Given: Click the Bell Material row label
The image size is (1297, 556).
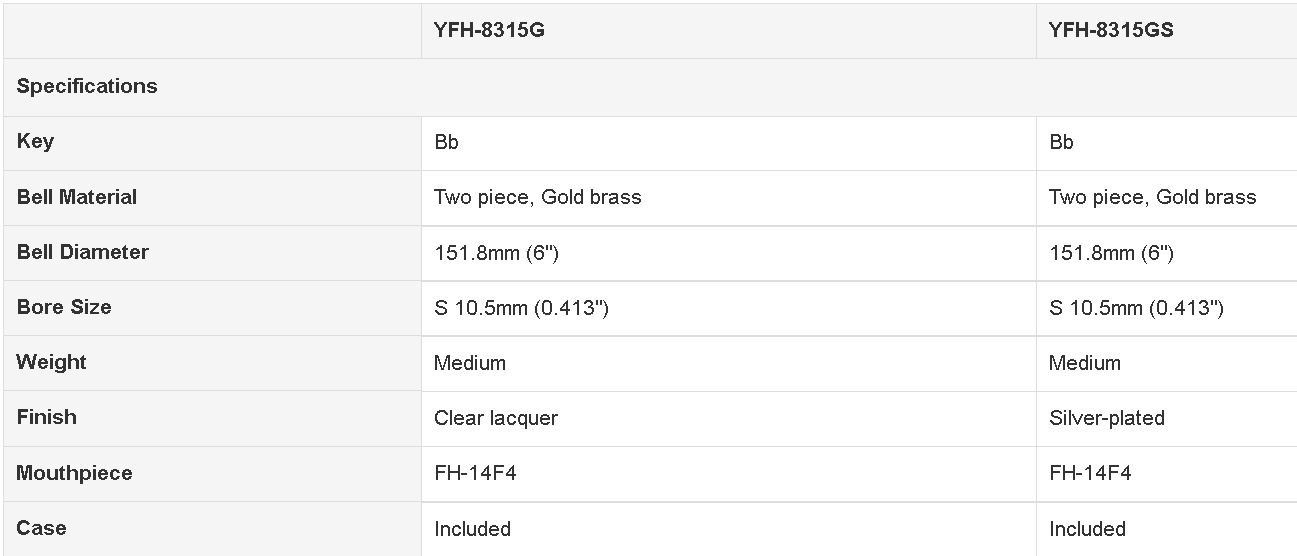Looking at the screenshot, I should tap(77, 197).
